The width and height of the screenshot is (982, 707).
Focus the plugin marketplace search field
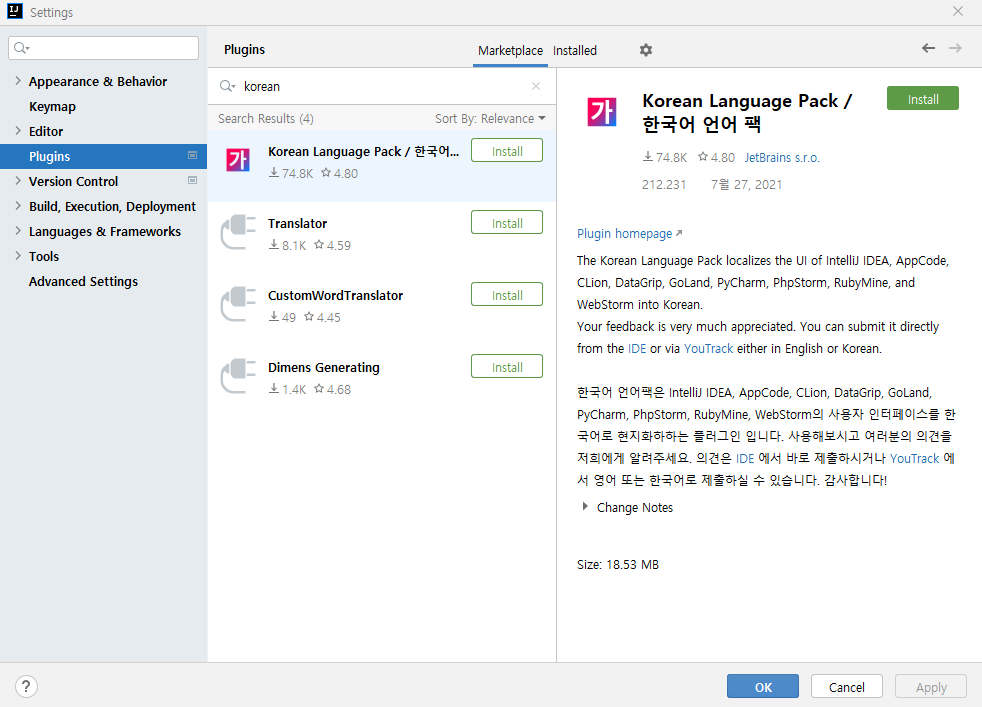(x=382, y=86)
